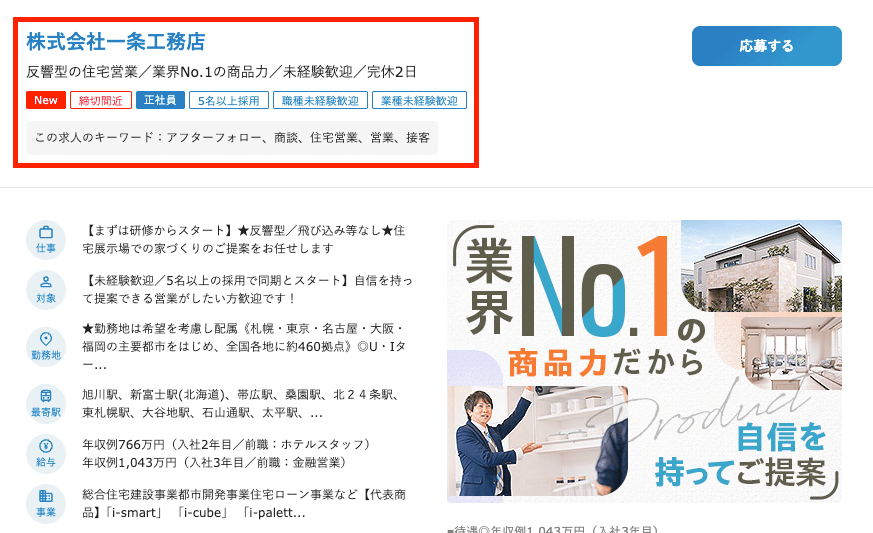873x533 pixels.
Task: Open the job headline 反響型の住宅営業
Action: coord(222,72)
